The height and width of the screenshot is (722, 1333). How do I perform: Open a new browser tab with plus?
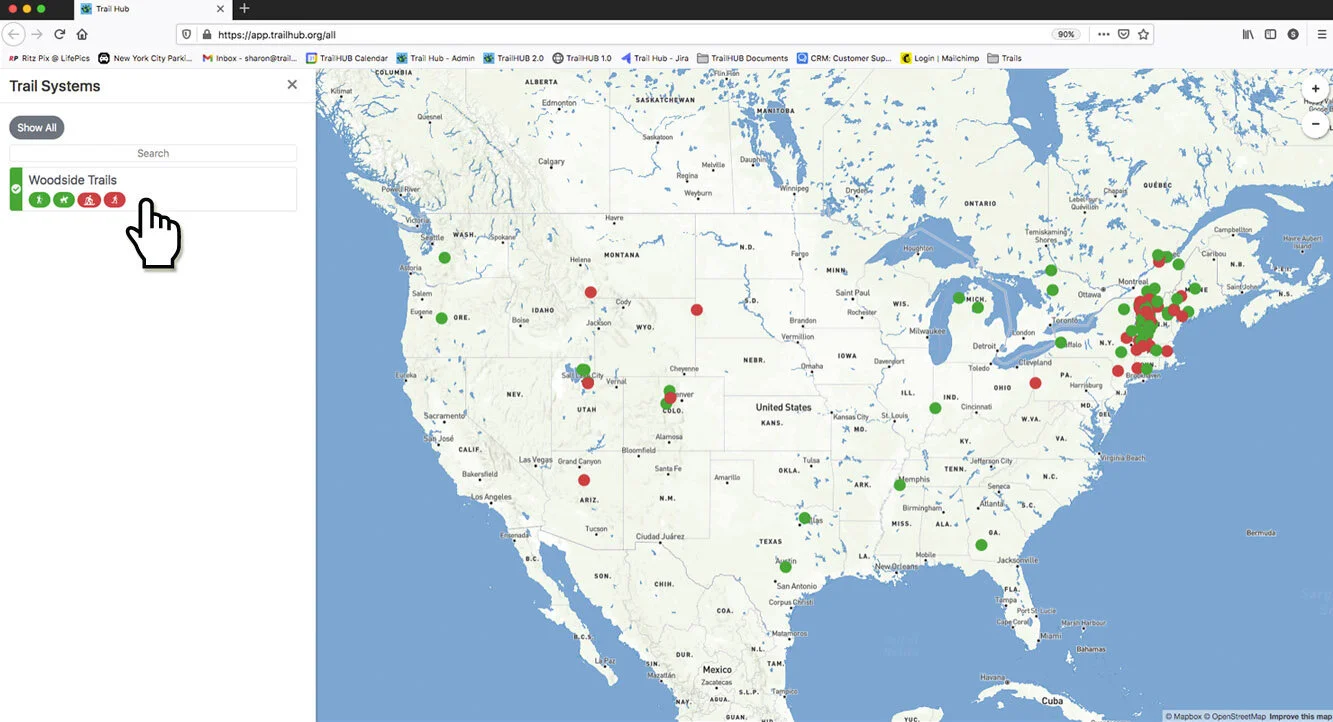pyautogui.click(x=244, y=8)
